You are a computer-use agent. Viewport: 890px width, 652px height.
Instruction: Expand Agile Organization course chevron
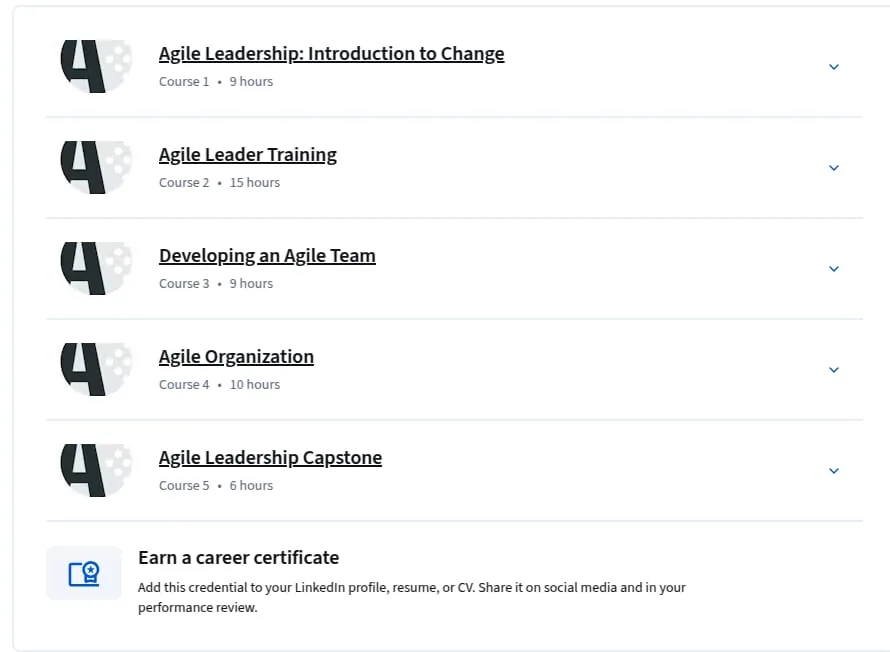pos(834,370)
